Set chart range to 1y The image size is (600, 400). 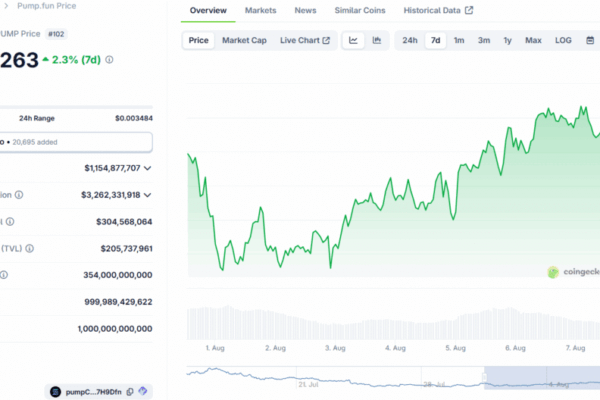click(507, 40)
